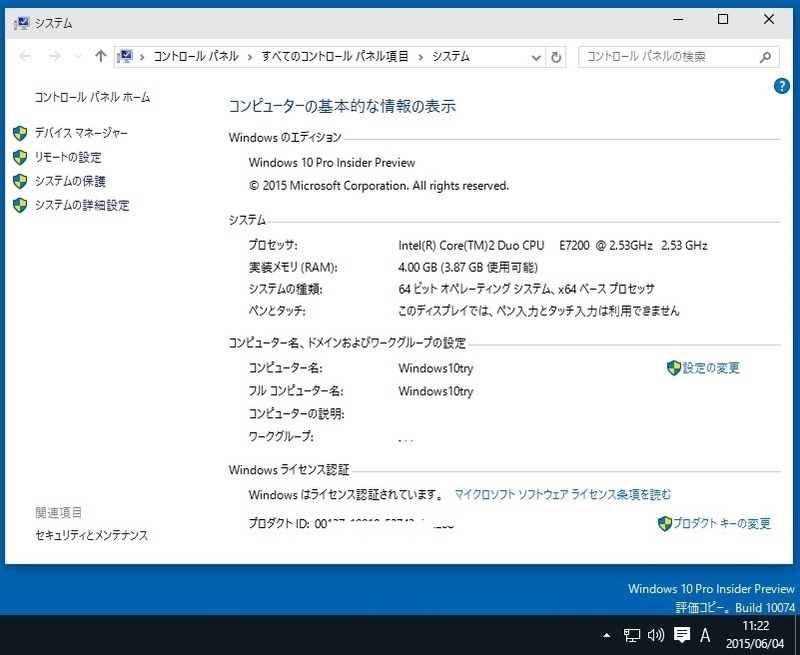Viewport: 800px width, 655px height.
Task: Open リモートの設定 remote settings link
Action: point(68,157)
